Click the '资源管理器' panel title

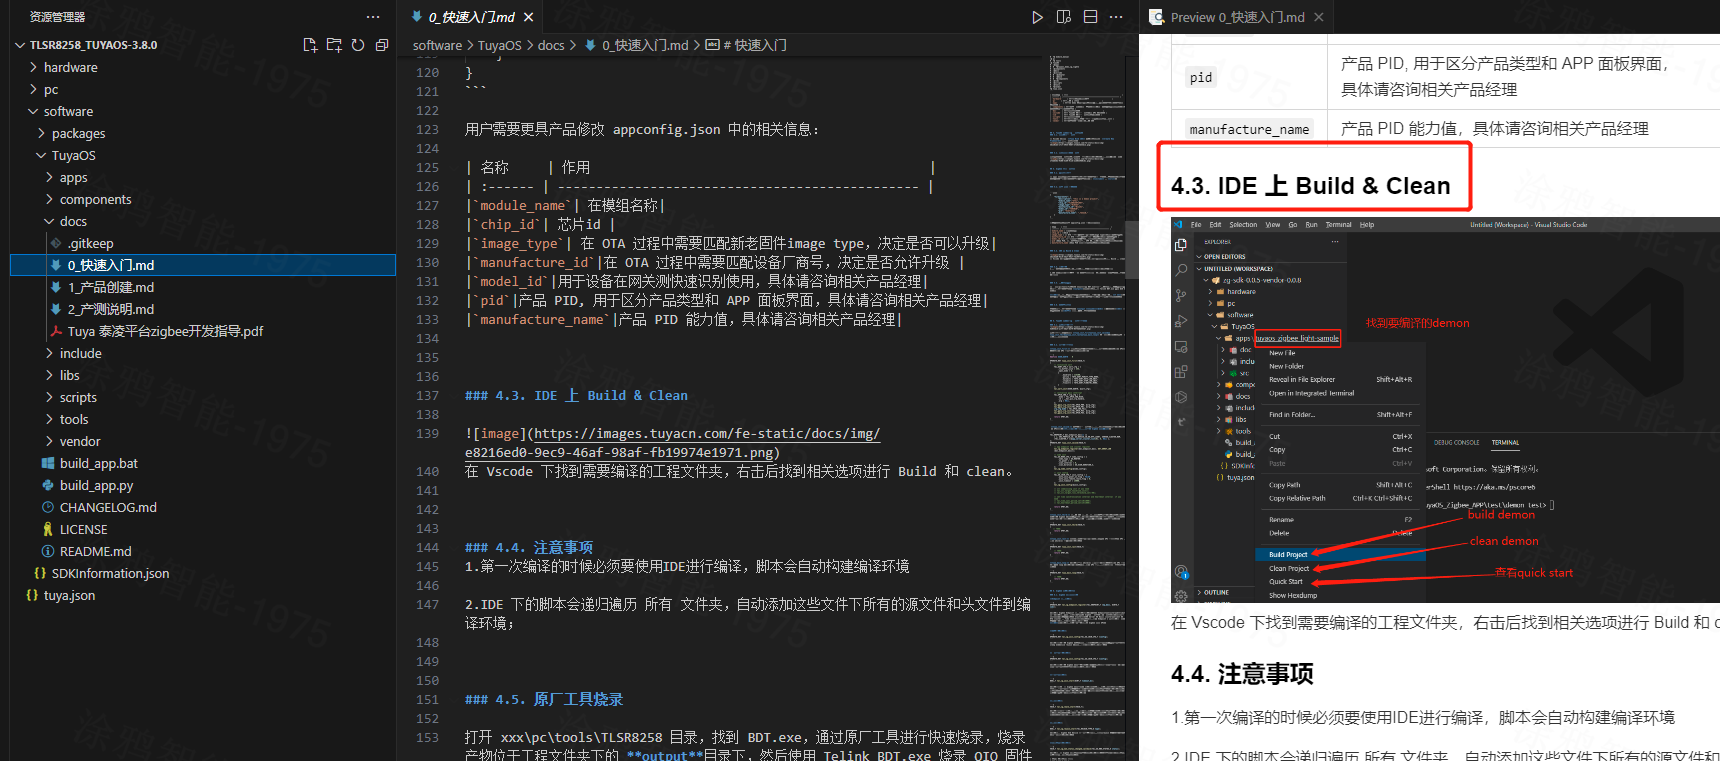click(x=57, y=17)
